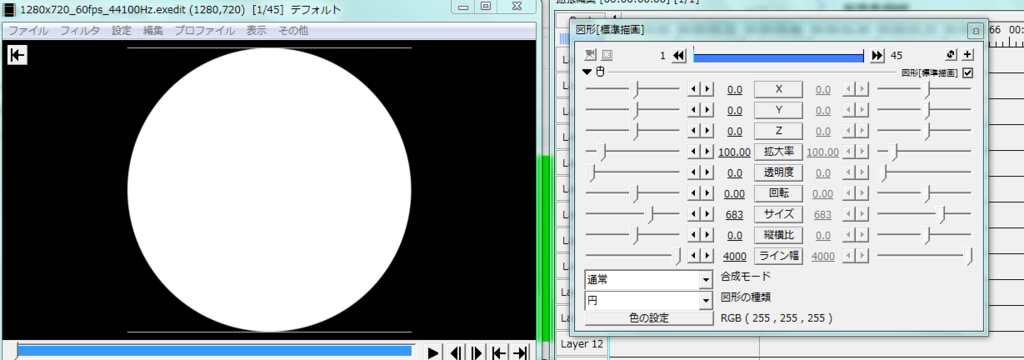Open the 編集 menu
The height and width of the screenshot is (360, 1024).
click(153, 31)
